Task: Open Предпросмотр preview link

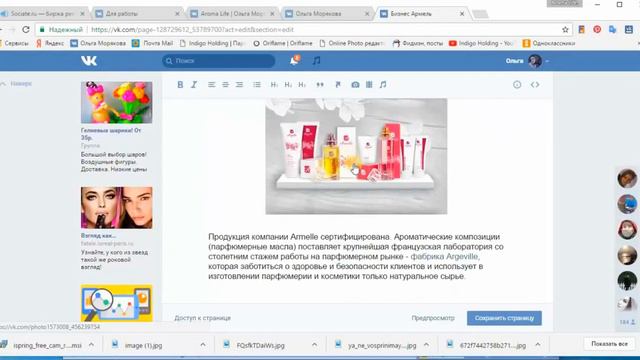Action: [x=433, y=318]
